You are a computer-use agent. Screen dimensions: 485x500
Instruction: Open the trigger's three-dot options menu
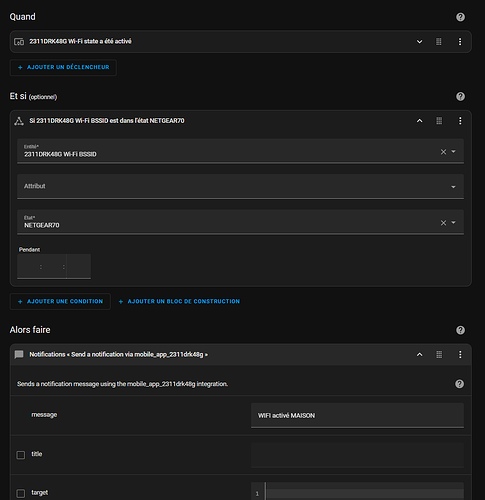[460, 41]
